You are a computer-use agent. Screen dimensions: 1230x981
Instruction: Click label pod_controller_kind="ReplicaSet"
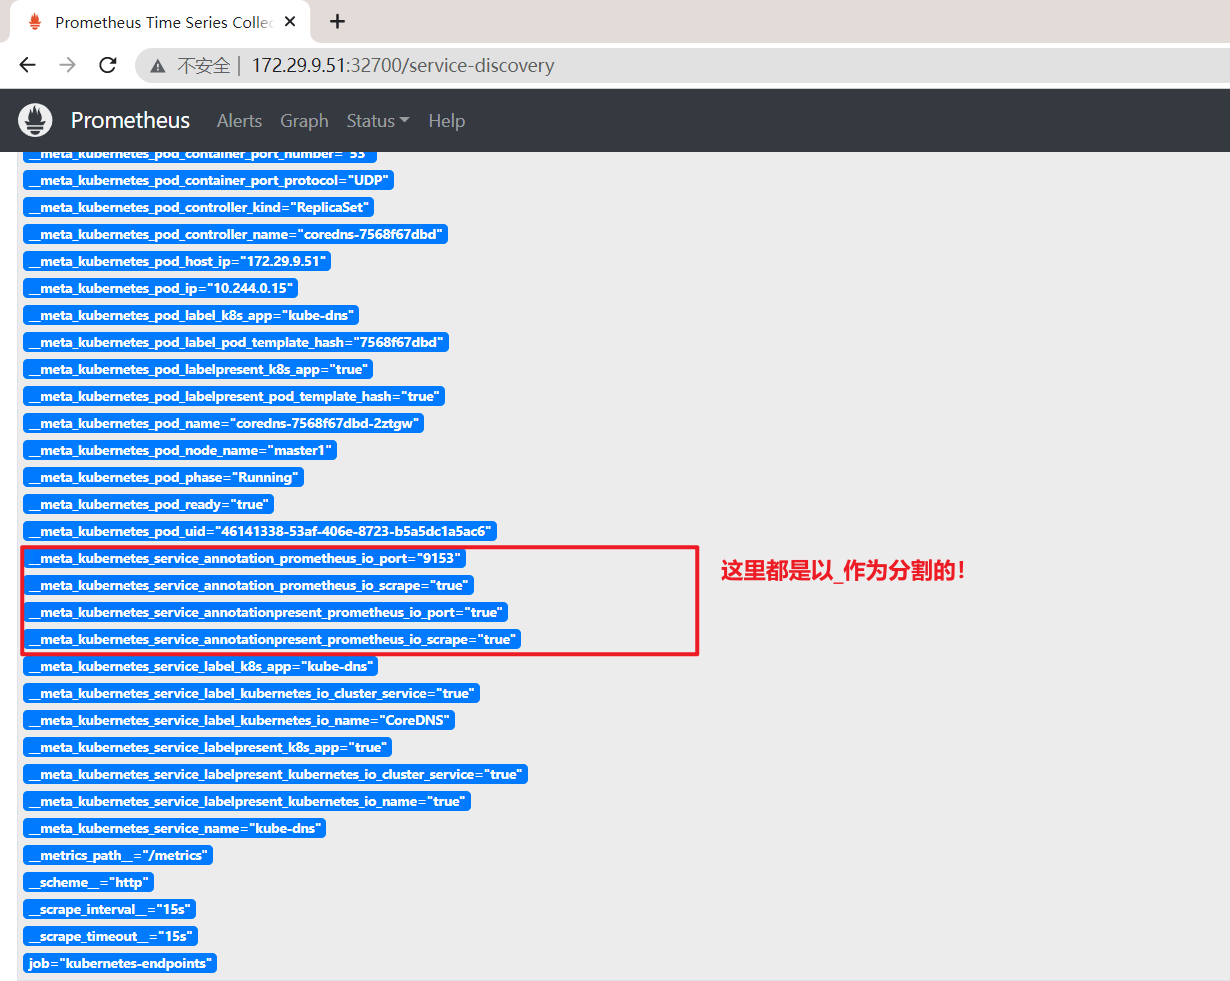(198, 207)
